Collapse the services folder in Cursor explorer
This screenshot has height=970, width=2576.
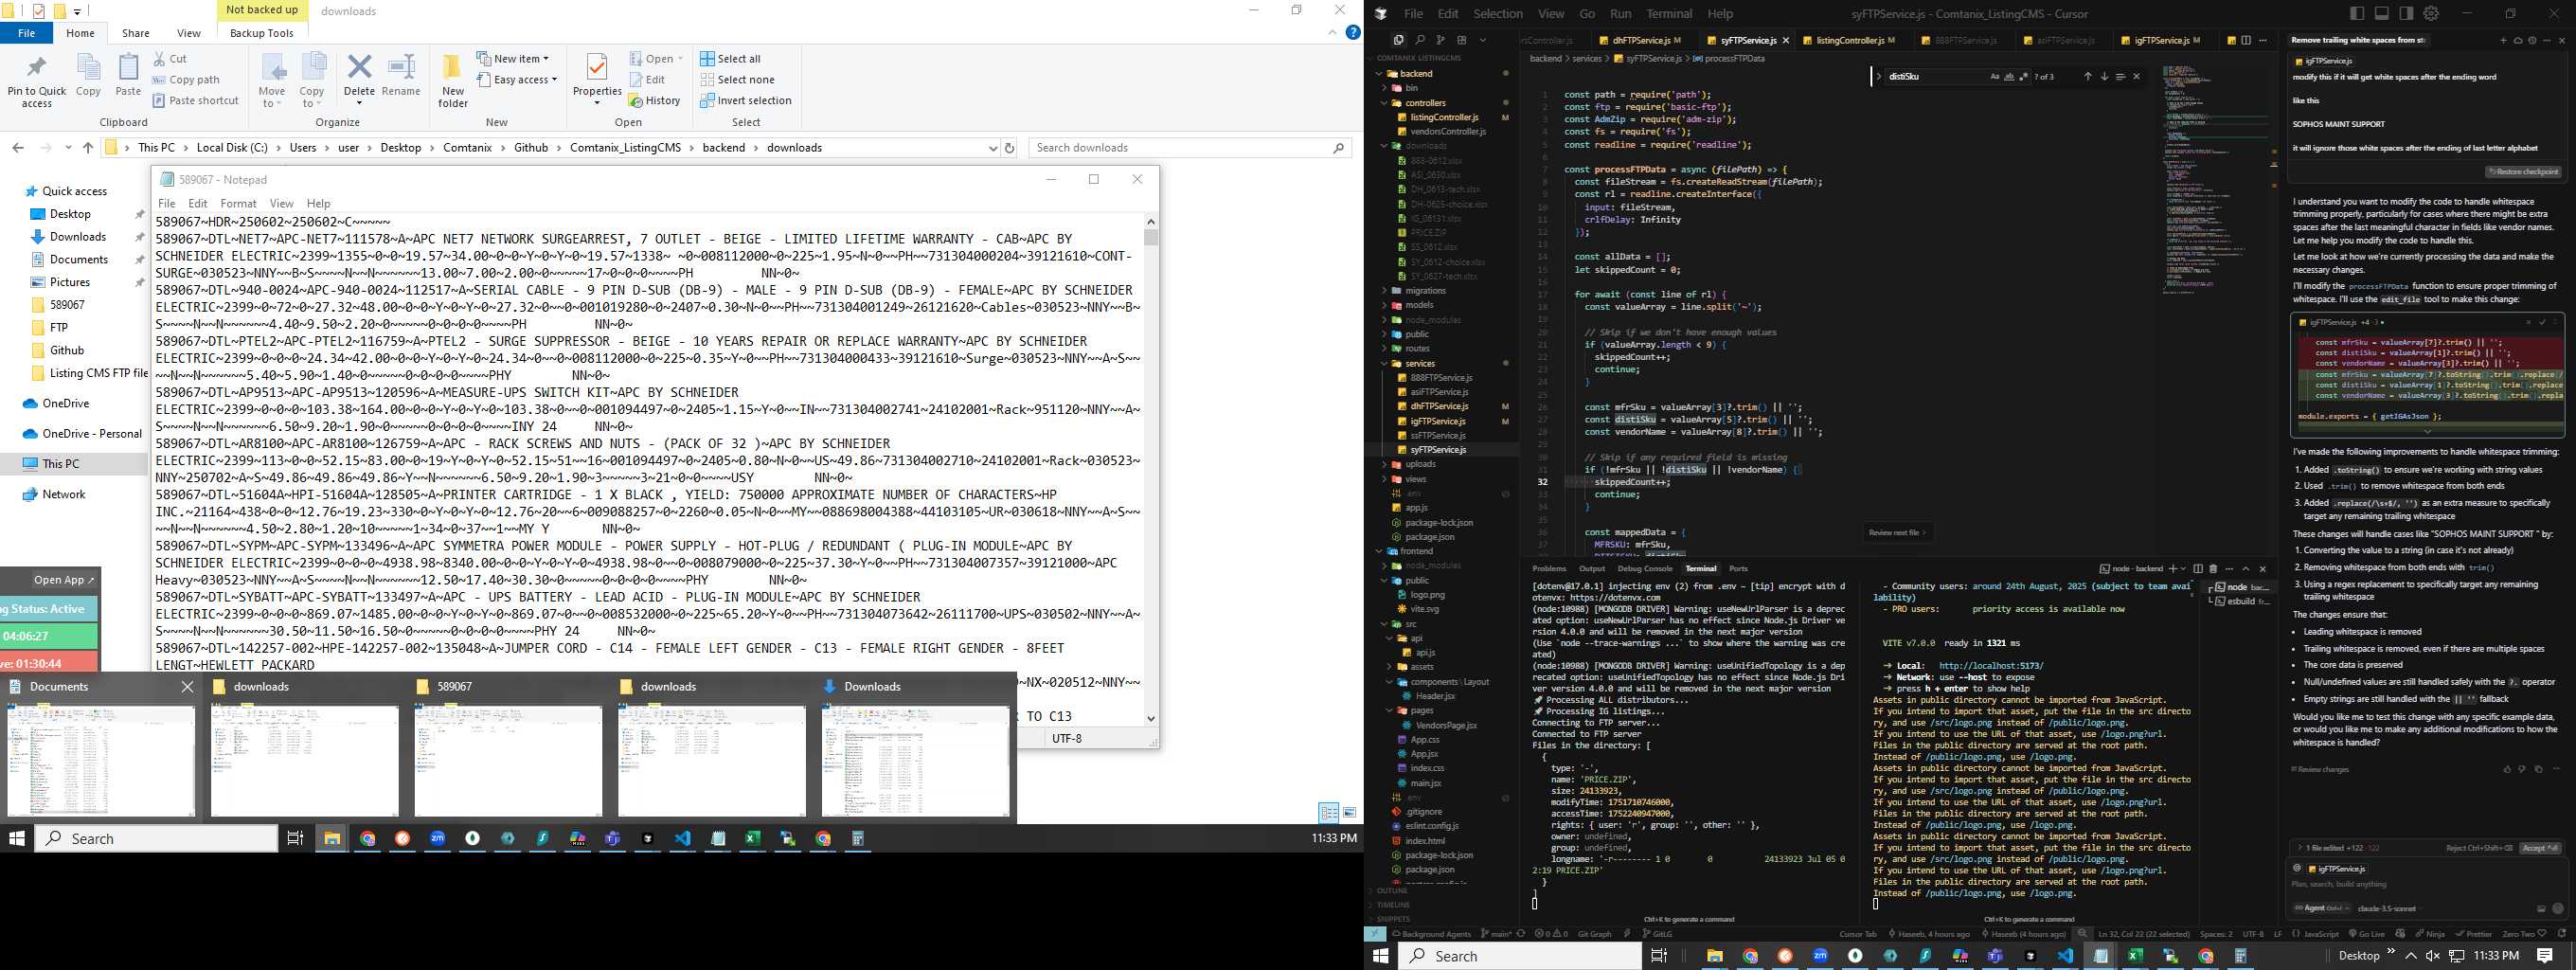coord(1420,363)
